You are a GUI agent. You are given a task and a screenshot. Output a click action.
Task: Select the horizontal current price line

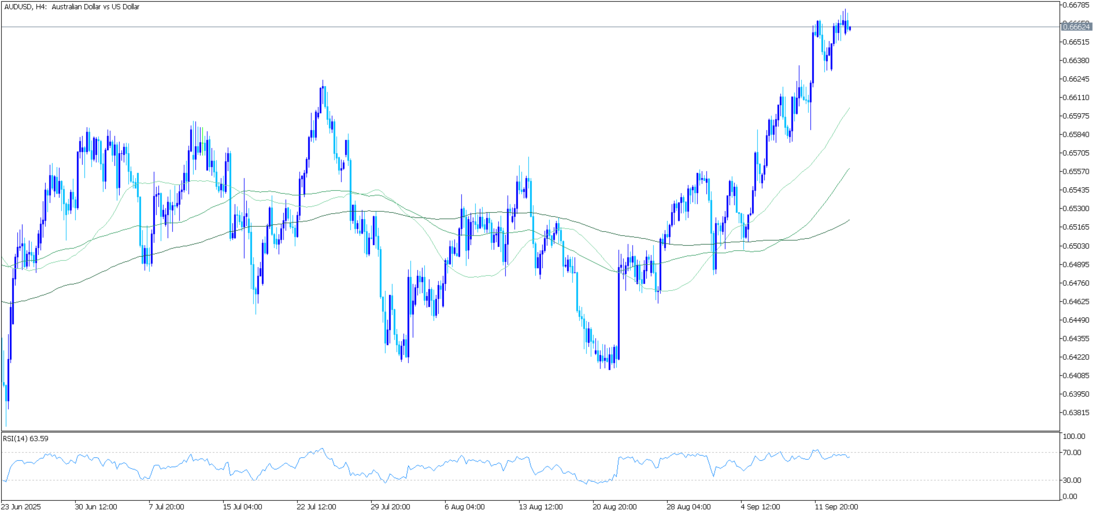(400, 27)
